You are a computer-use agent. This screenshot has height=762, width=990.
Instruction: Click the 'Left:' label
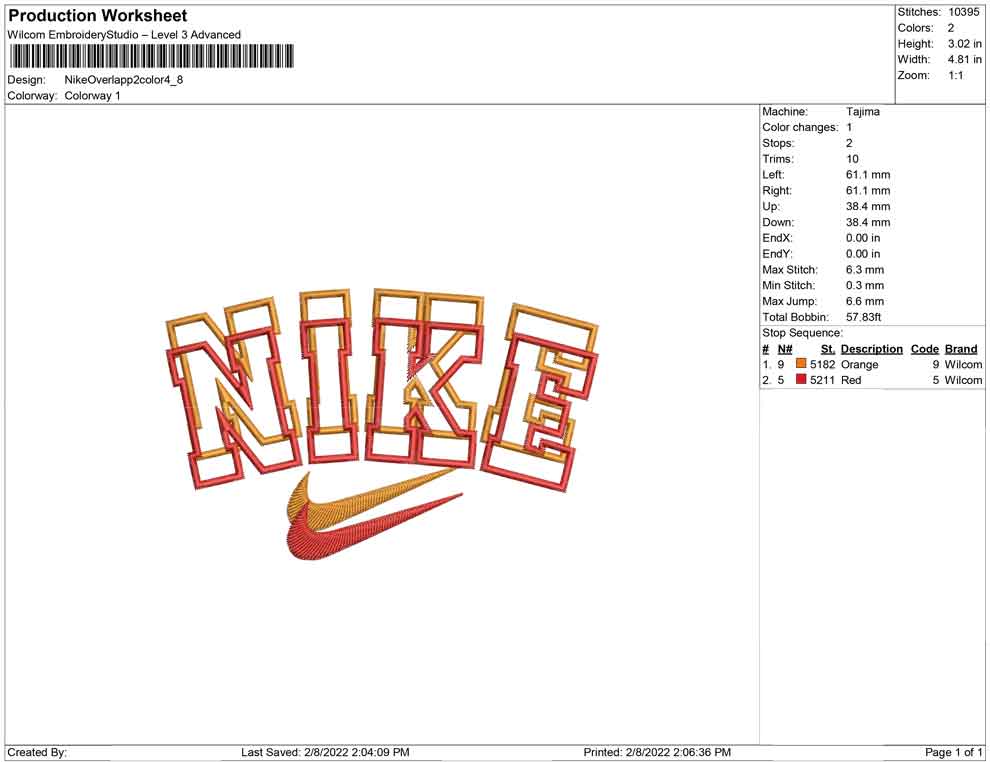click(773, 174)
